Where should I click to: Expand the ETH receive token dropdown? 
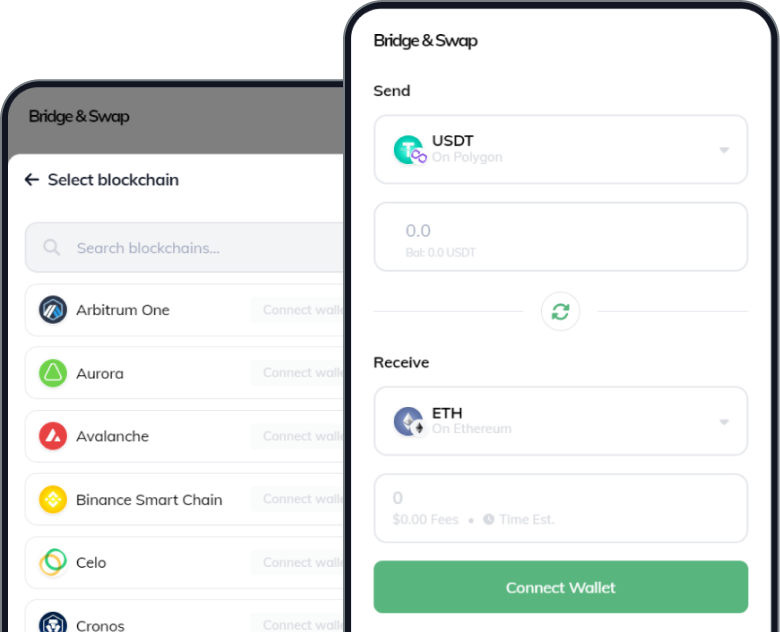click(x=724, y=422)
